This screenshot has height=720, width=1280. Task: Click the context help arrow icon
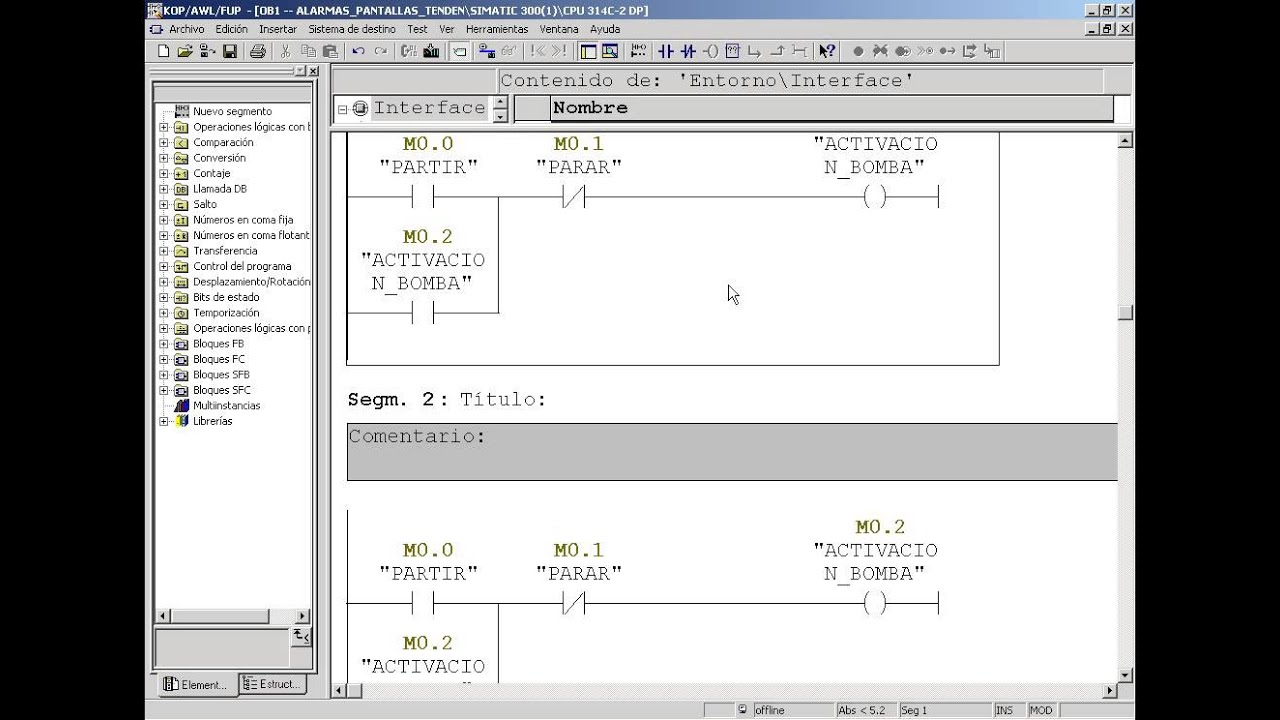click(x=827, y=51)
